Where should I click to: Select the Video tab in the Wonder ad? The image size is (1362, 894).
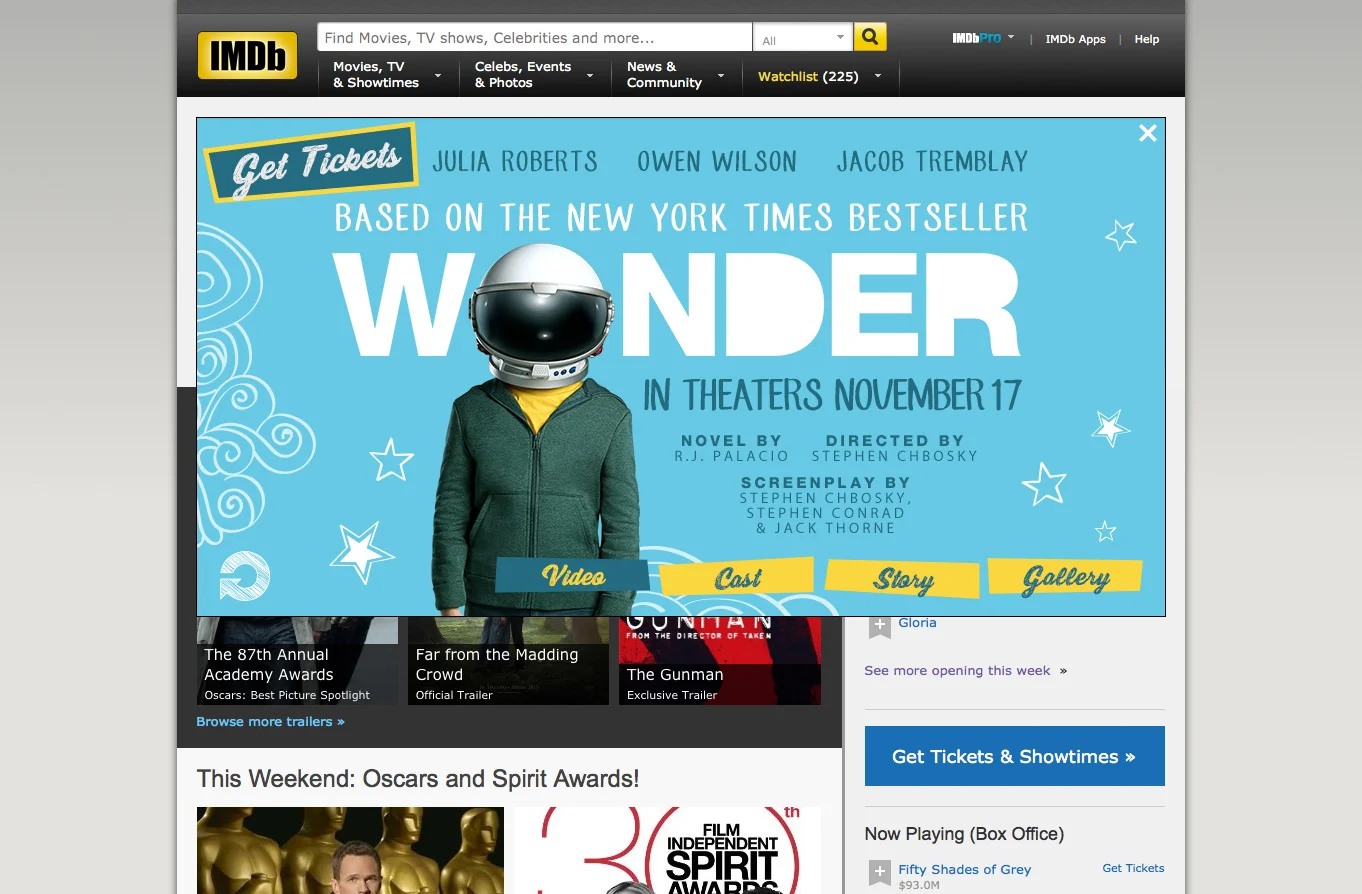[x=573, y=576]
